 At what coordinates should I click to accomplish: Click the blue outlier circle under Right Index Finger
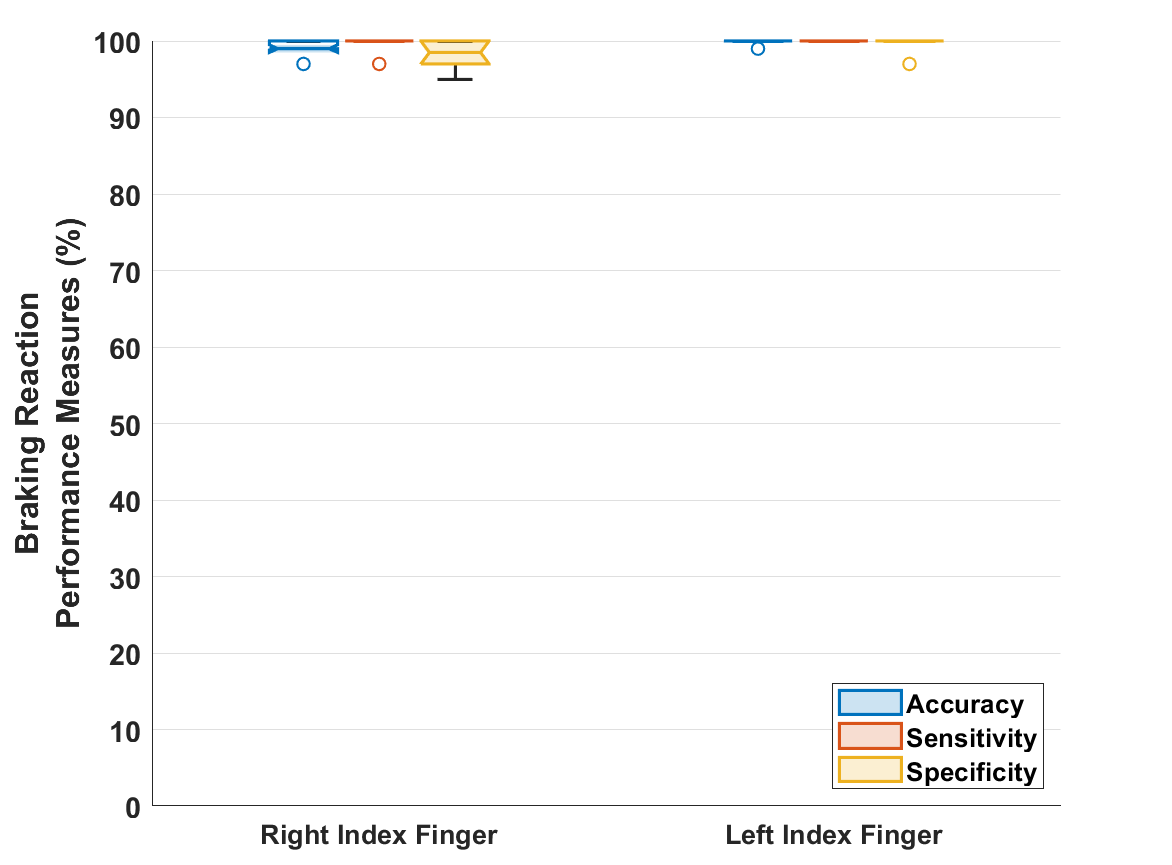pyautogui.click(x=303, y=64)
